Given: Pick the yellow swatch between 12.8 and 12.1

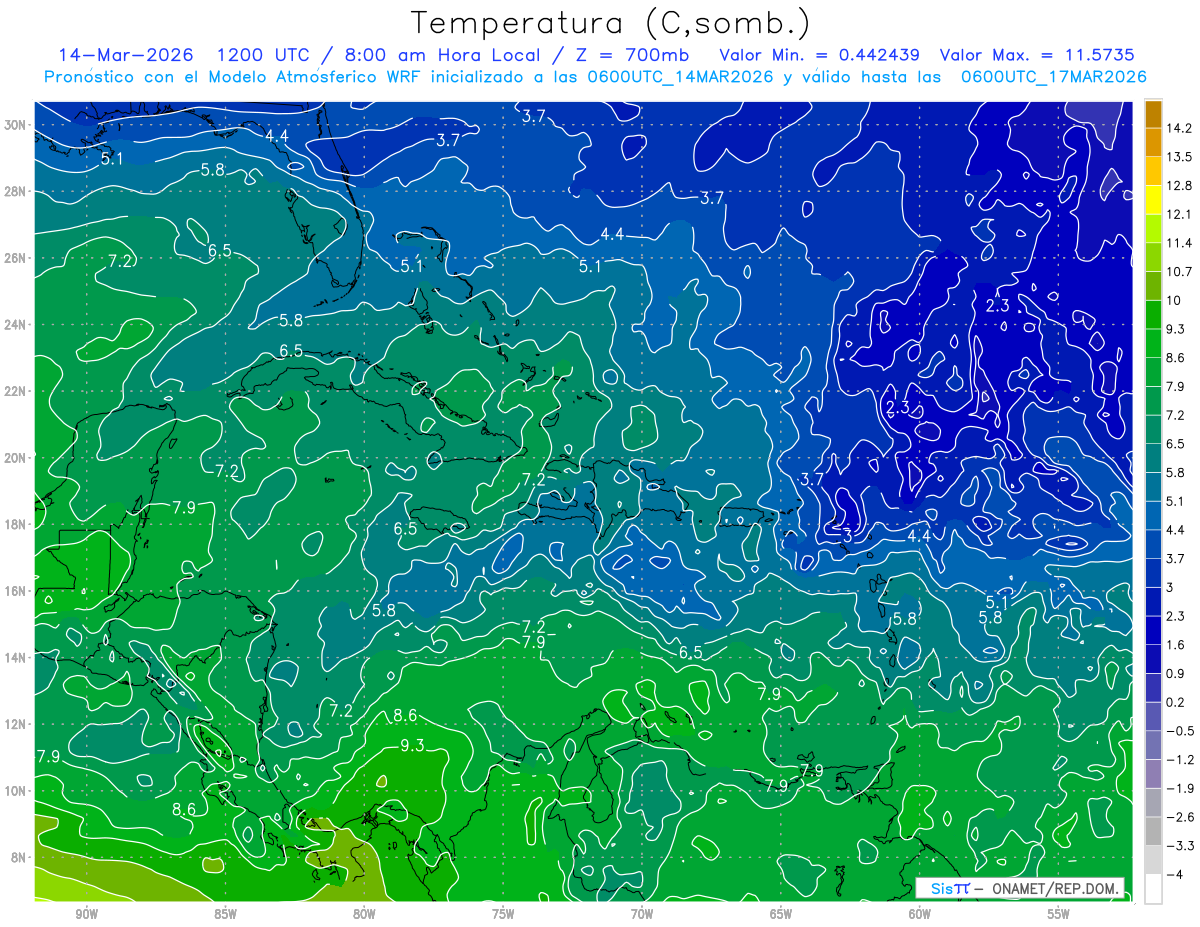Looking at the screenshot, I should 1153,200.
